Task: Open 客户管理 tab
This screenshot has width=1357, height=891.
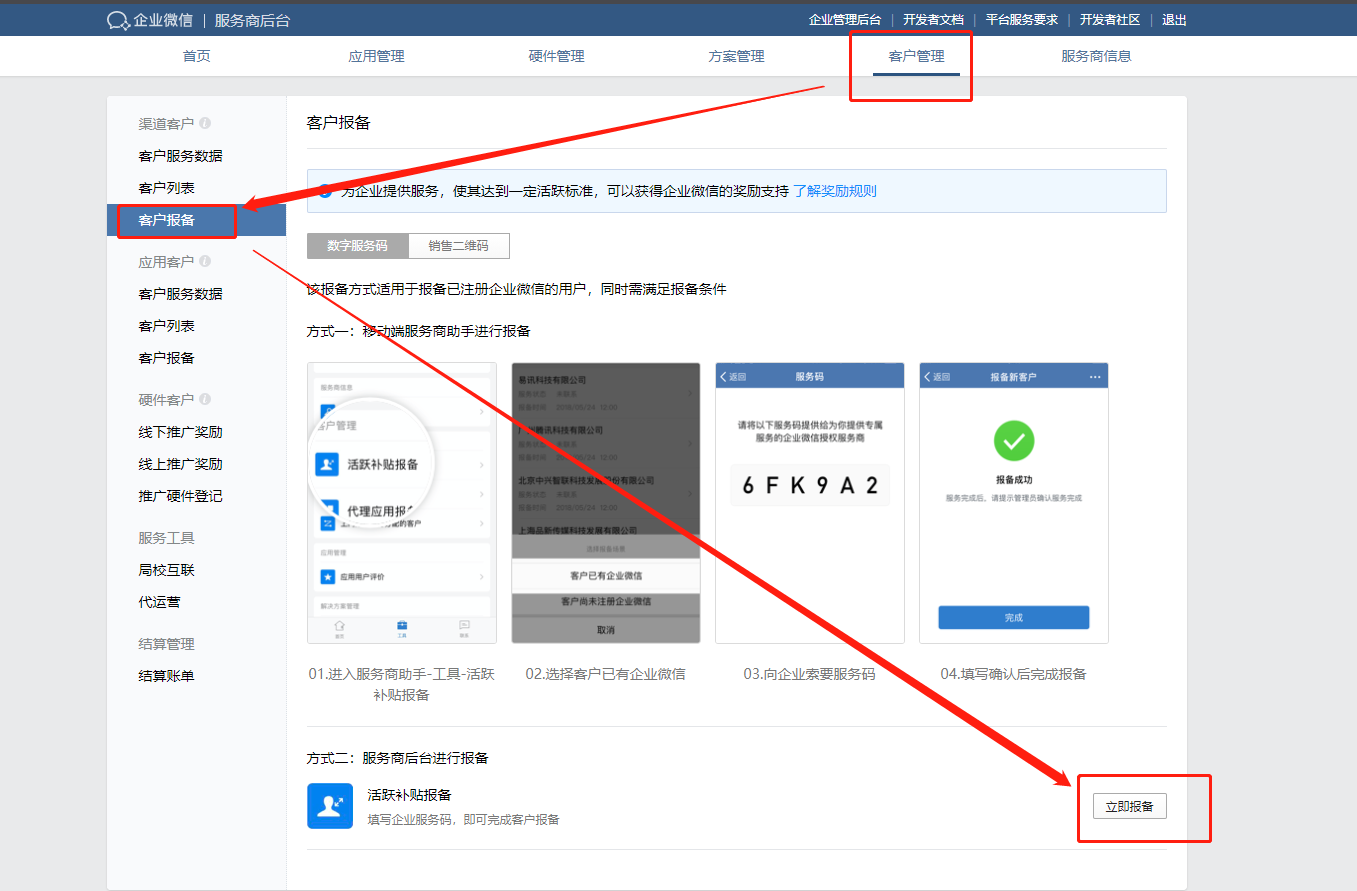Action: (x=917, y=56)
